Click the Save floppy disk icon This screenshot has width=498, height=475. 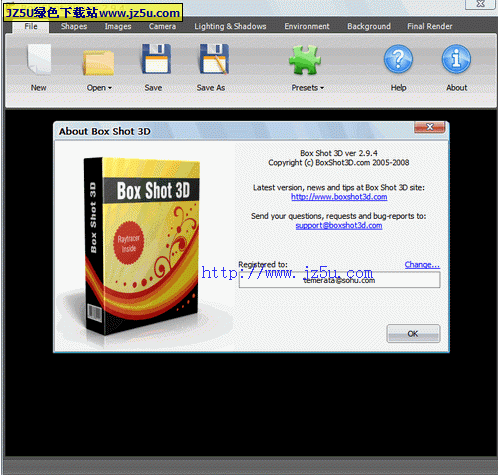pyautogui.click(x=156, y=59)
